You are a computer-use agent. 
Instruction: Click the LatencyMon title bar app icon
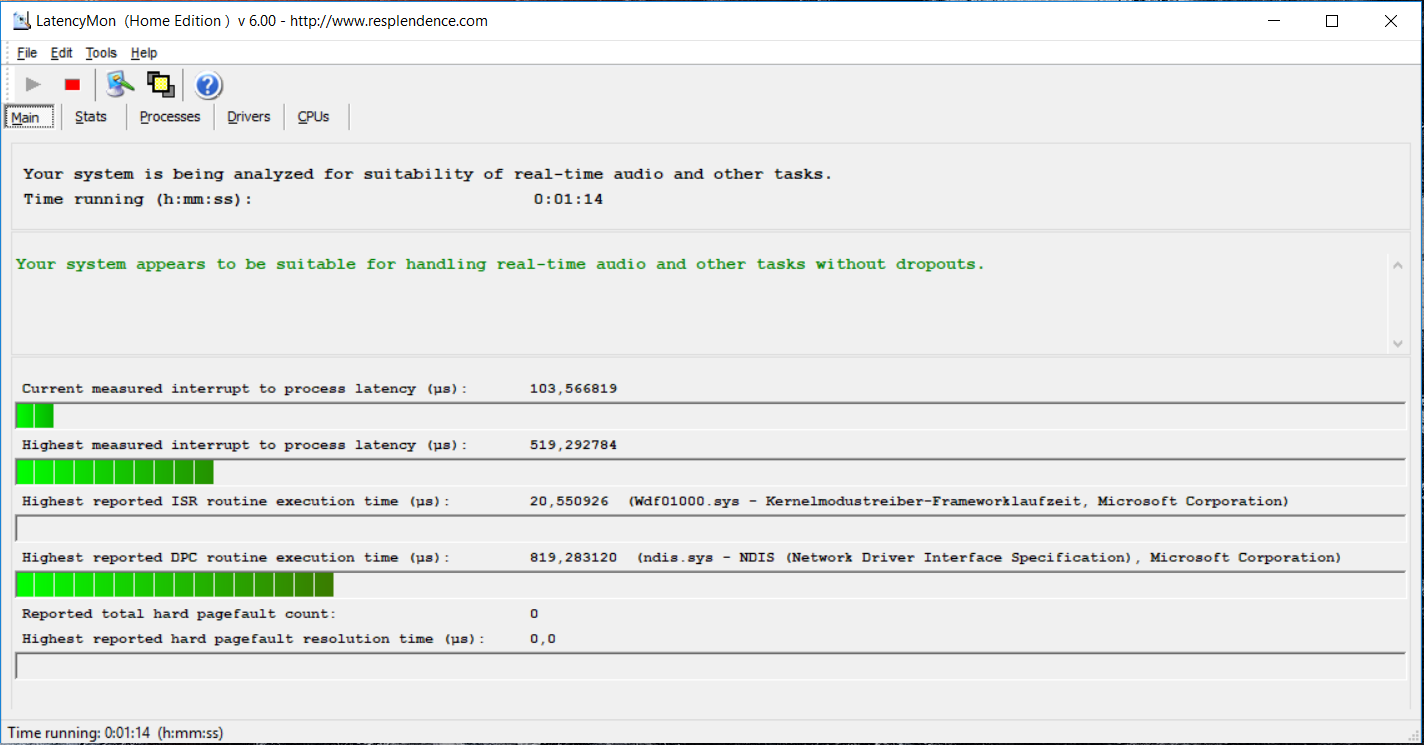click(21, 21)
